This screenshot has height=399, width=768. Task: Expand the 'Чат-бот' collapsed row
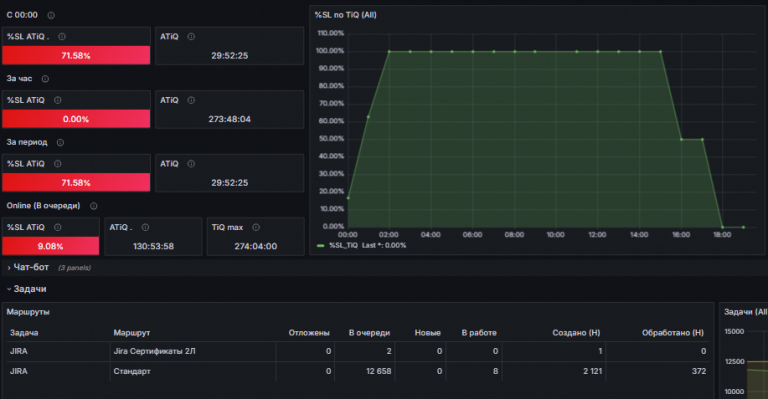[31, 267]
